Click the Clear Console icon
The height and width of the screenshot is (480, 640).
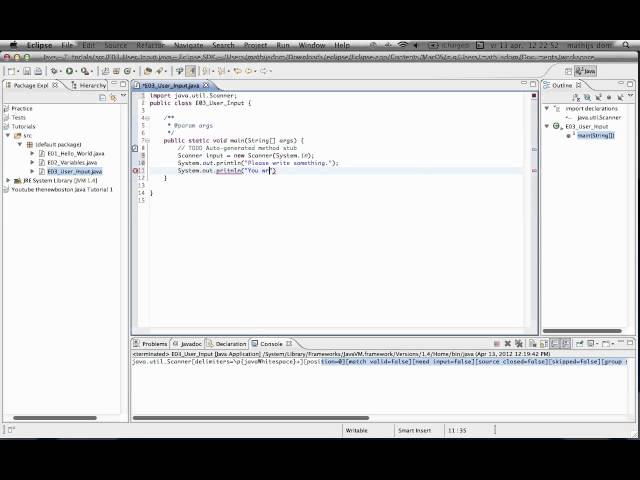point(533,344)
